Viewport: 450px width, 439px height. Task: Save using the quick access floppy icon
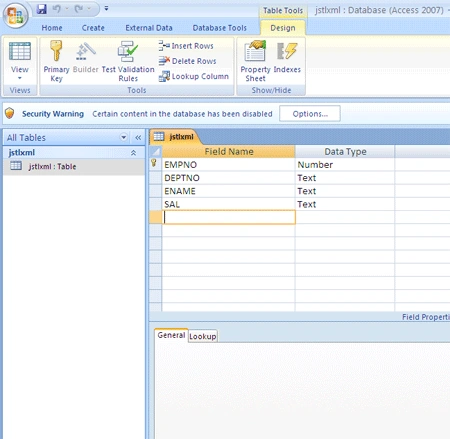click(x=42, y=9)
